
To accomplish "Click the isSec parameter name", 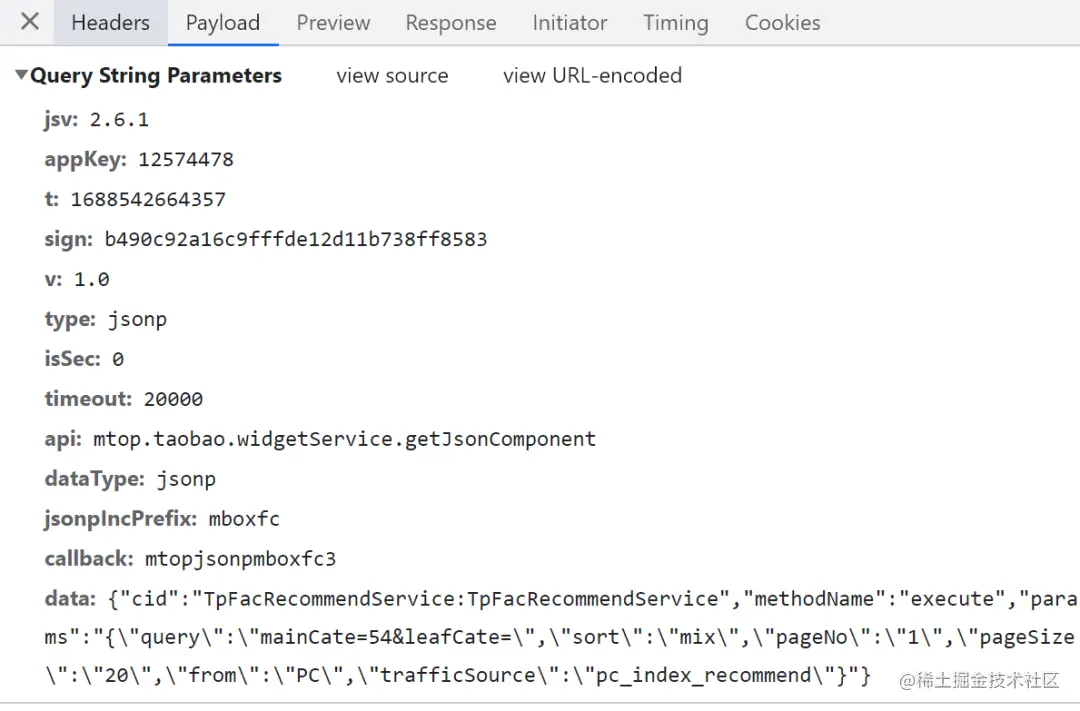I will pyautogui.click(x=72, y=360).
